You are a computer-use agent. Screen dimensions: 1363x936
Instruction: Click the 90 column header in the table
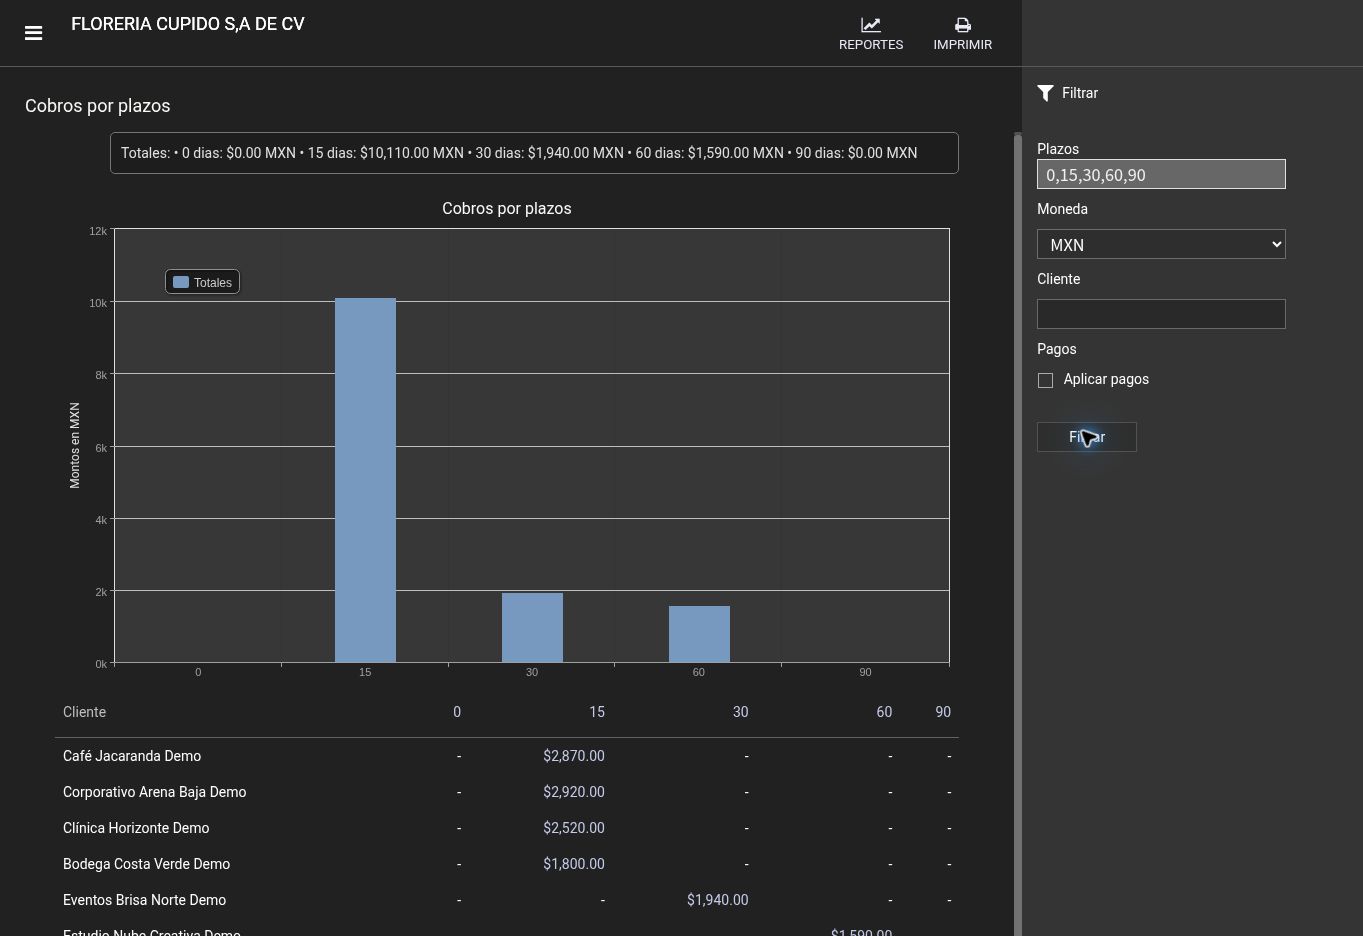click(x=943, y=712)
